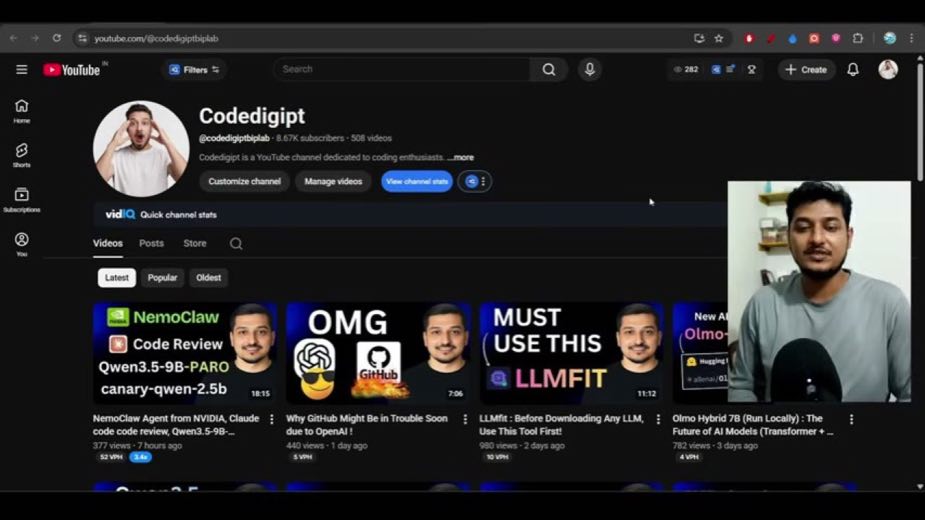This screenshot has width=925, height=520.
Task: Click the site info icon in address bar
Action: coord(83,38)
